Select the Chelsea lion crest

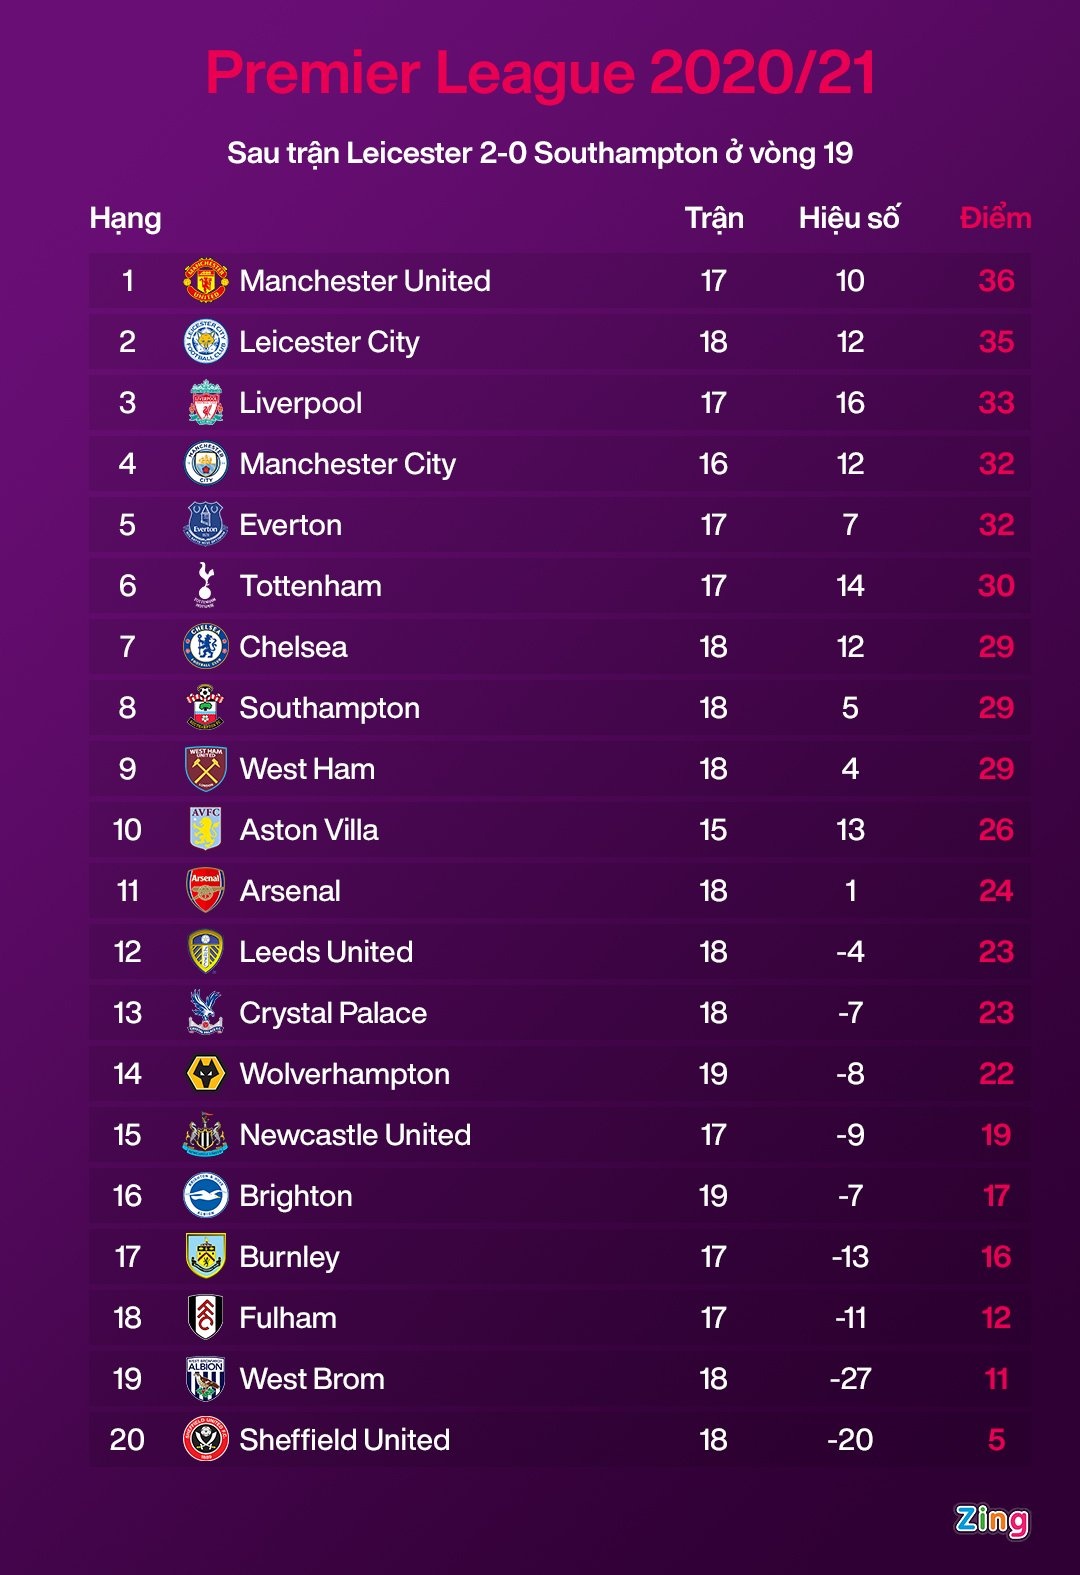pyautogui.click(x=205, y=647)
